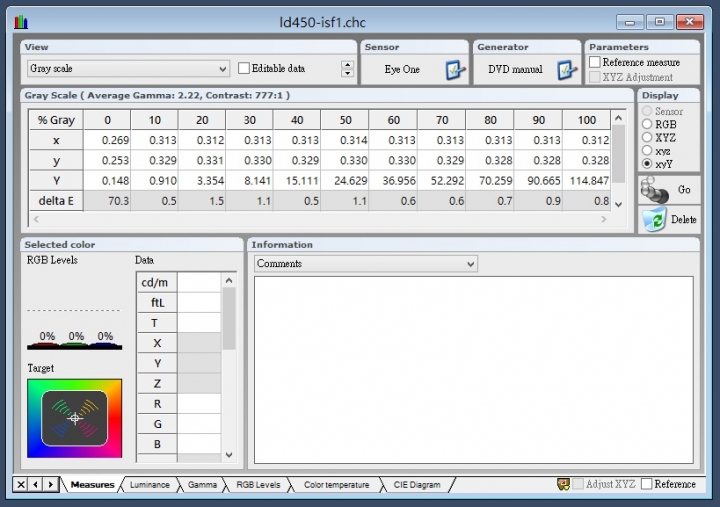This screenshot has height=507, width=720.
Task: Click the Delete button label
Action: click(x=683, y=220)
